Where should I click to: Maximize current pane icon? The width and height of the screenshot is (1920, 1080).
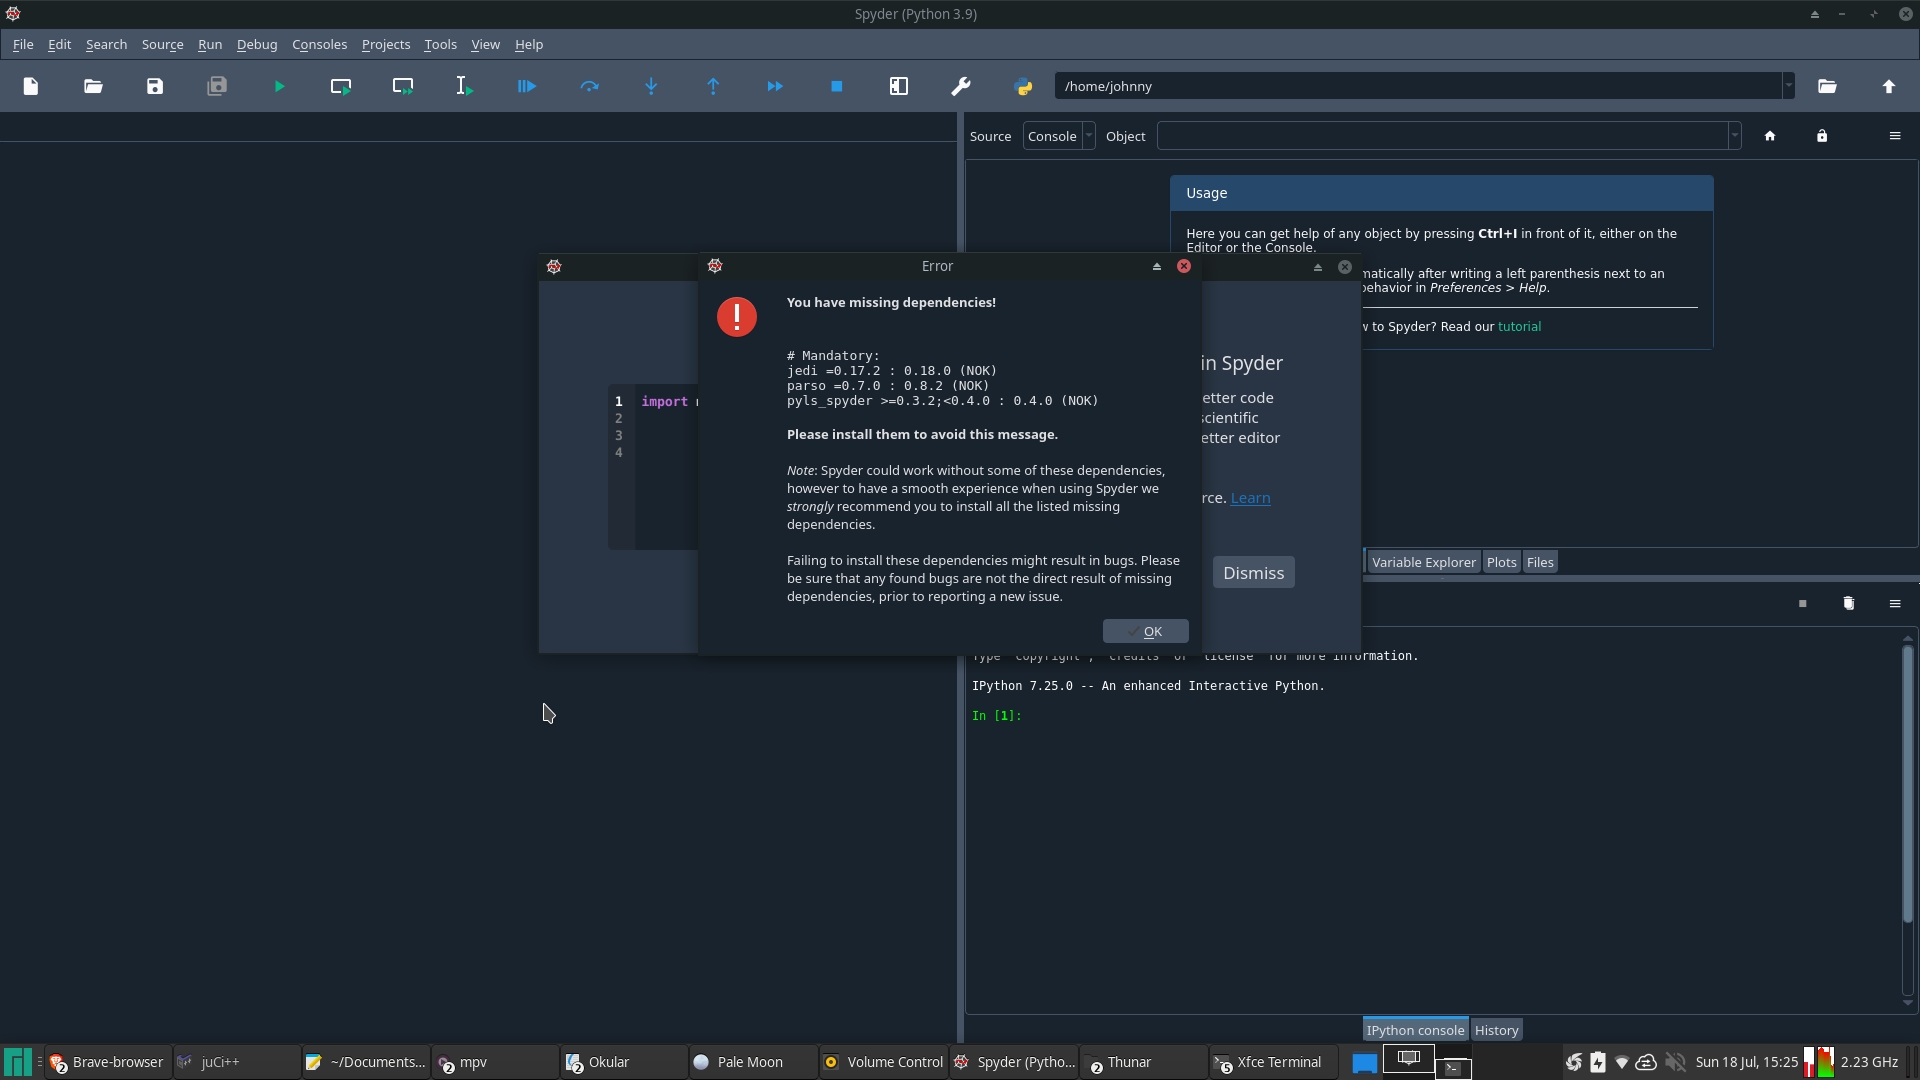coord(899,87)
